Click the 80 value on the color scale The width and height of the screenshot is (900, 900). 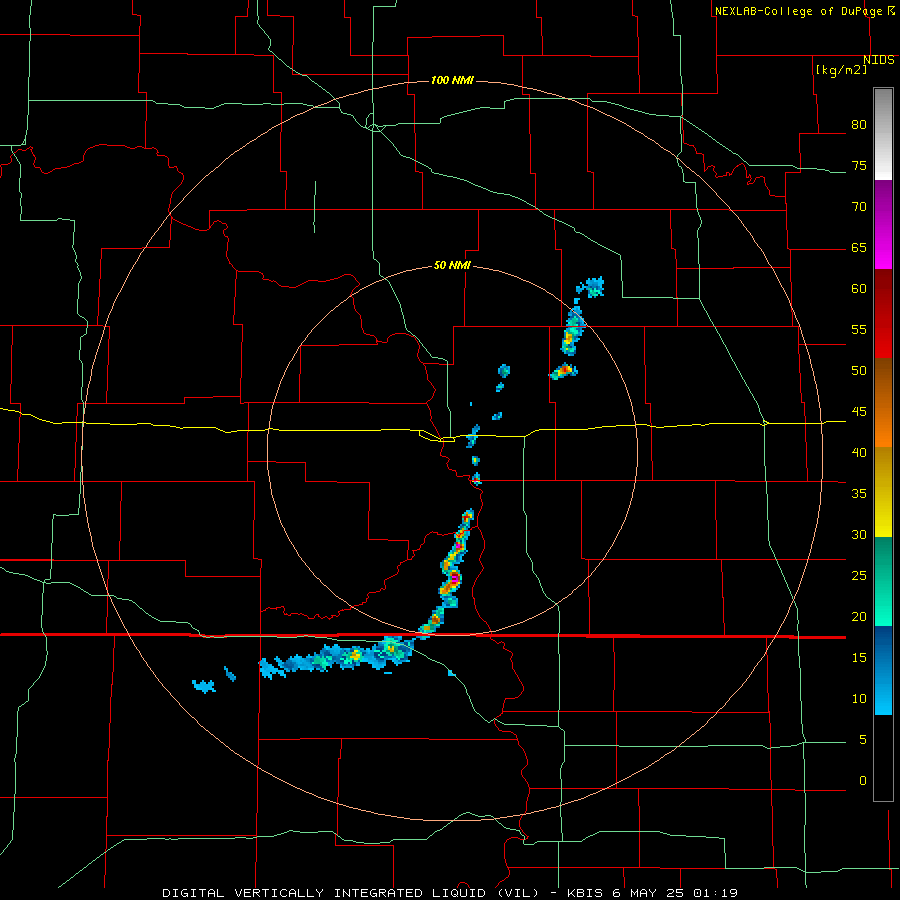point(859,125)
